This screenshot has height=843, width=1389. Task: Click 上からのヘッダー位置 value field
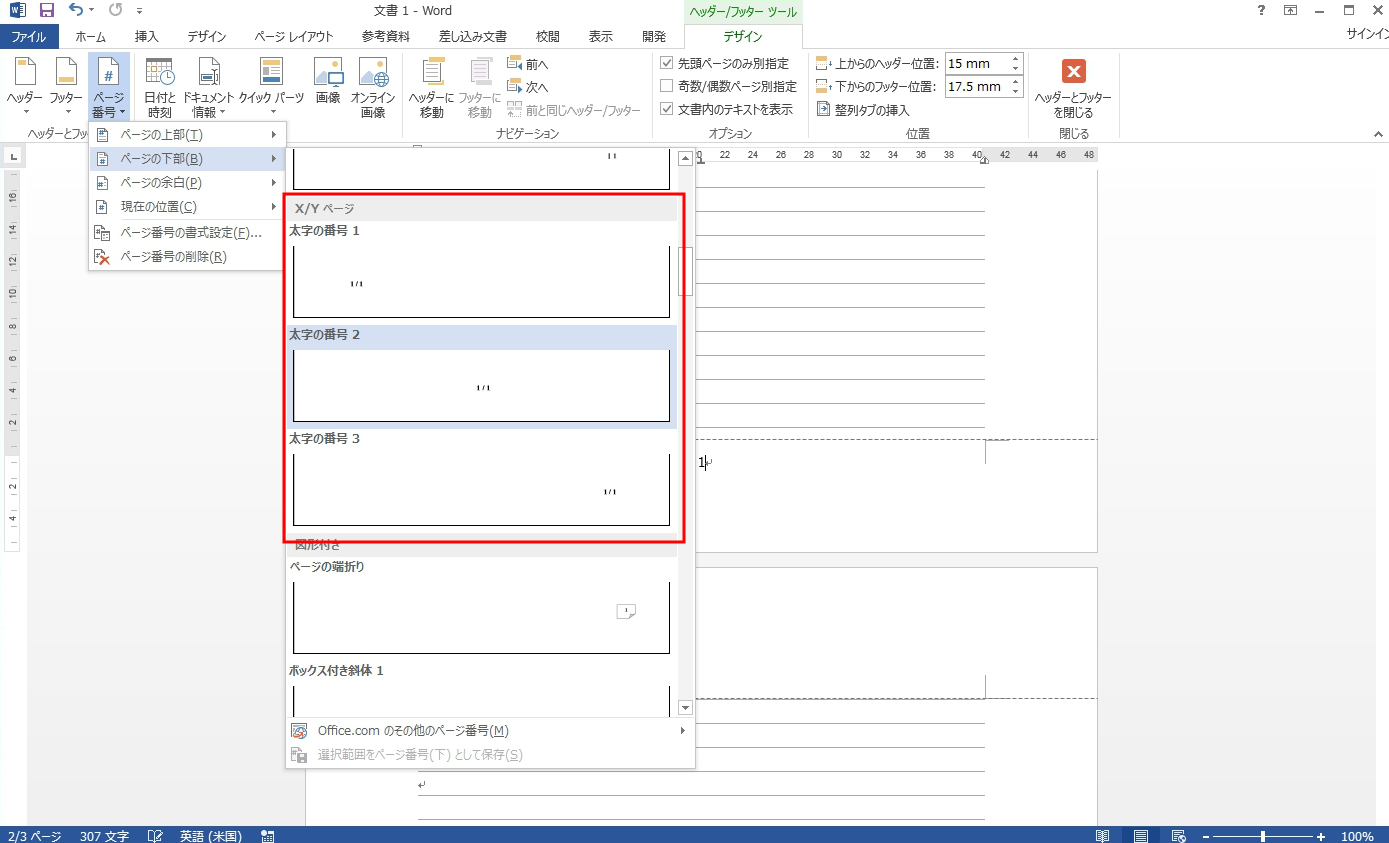tap(976, 63)
